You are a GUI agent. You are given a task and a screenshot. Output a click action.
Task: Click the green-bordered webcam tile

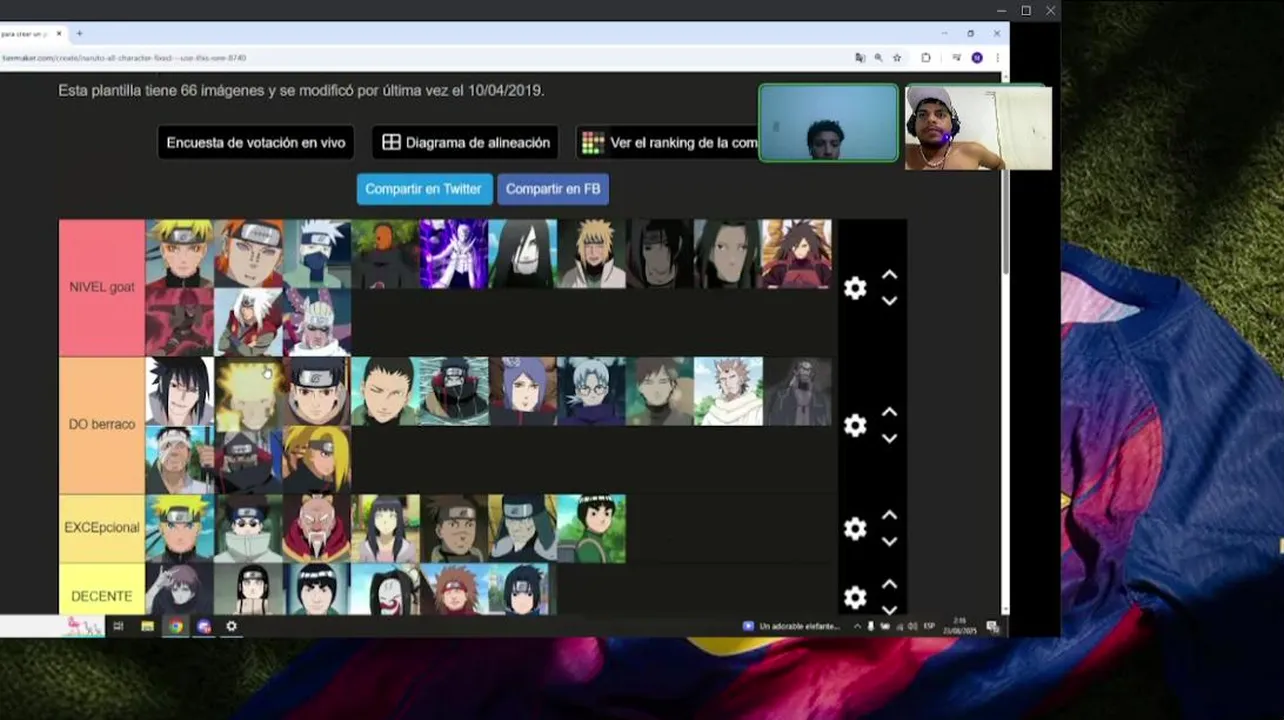[x=828, y=123]
